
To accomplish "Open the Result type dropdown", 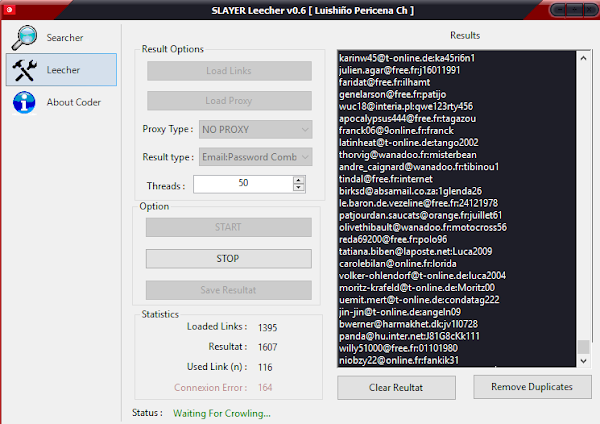I will pos(256,157).
